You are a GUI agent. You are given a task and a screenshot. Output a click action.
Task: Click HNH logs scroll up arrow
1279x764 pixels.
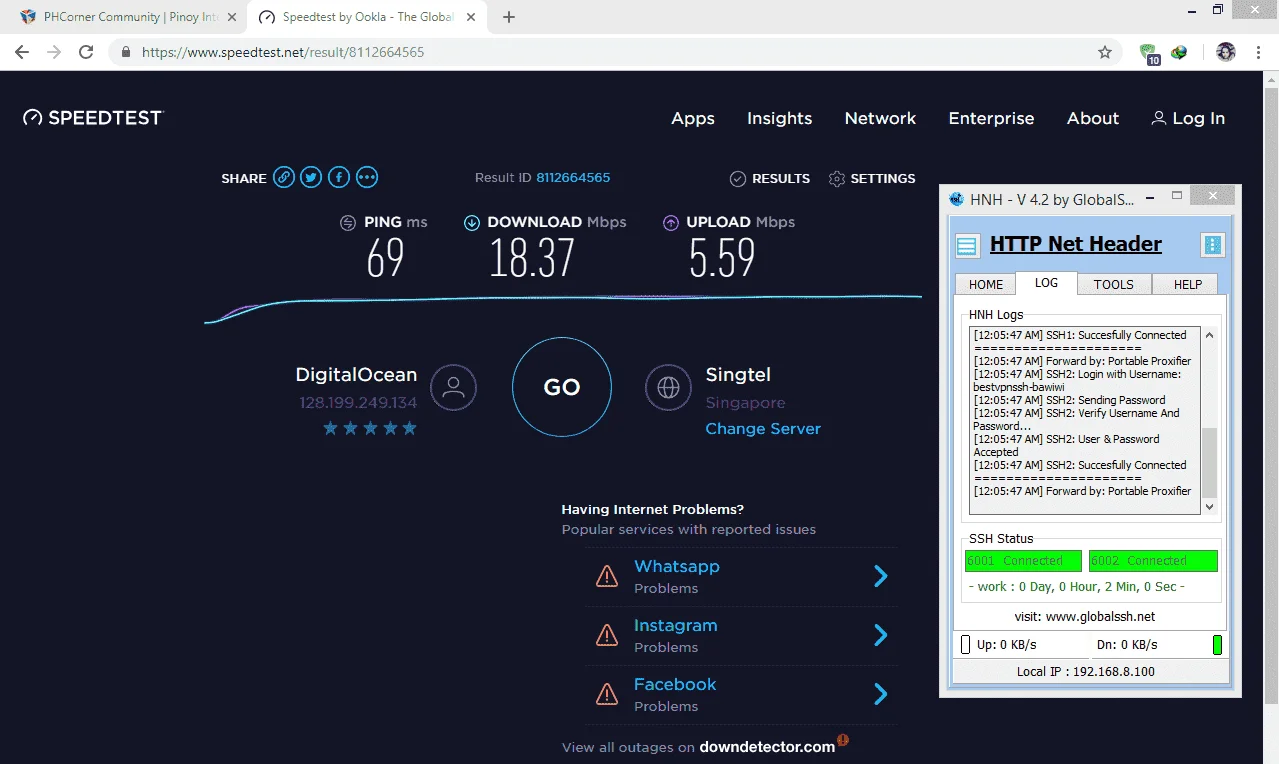1210,336
